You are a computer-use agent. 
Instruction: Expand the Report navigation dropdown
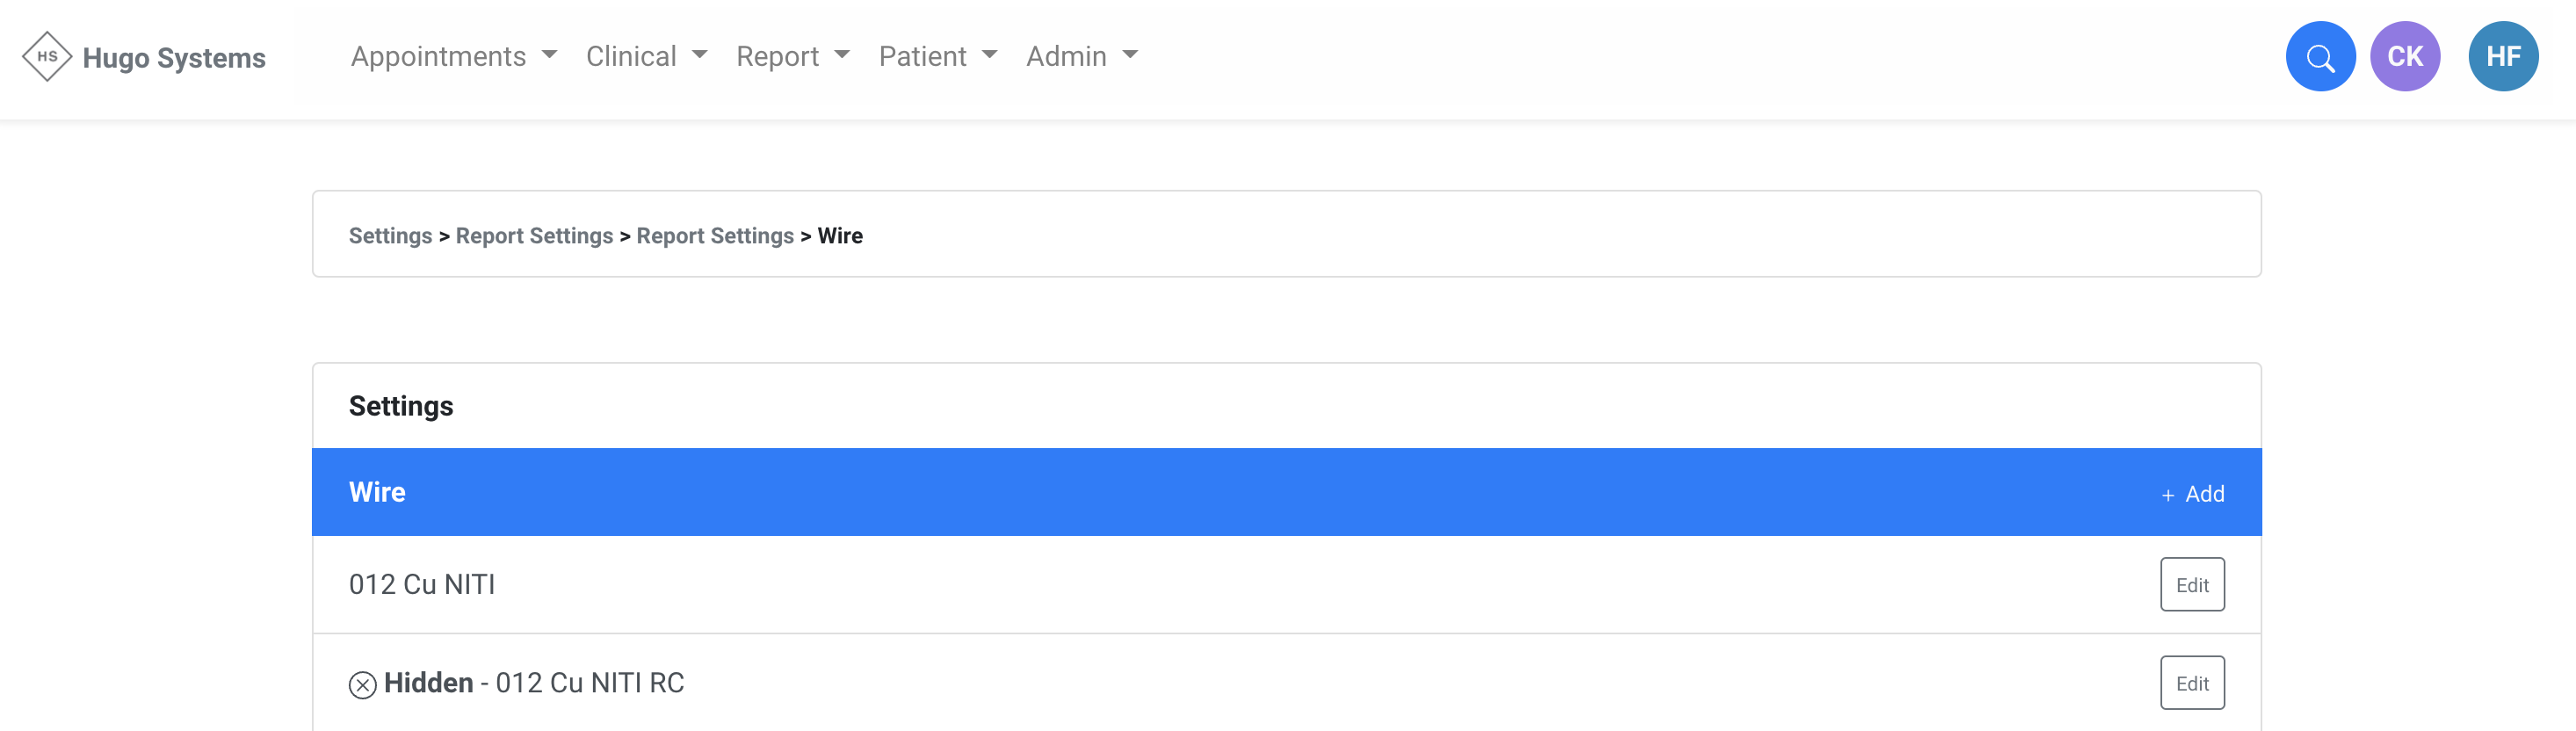[x=792, y=57]
